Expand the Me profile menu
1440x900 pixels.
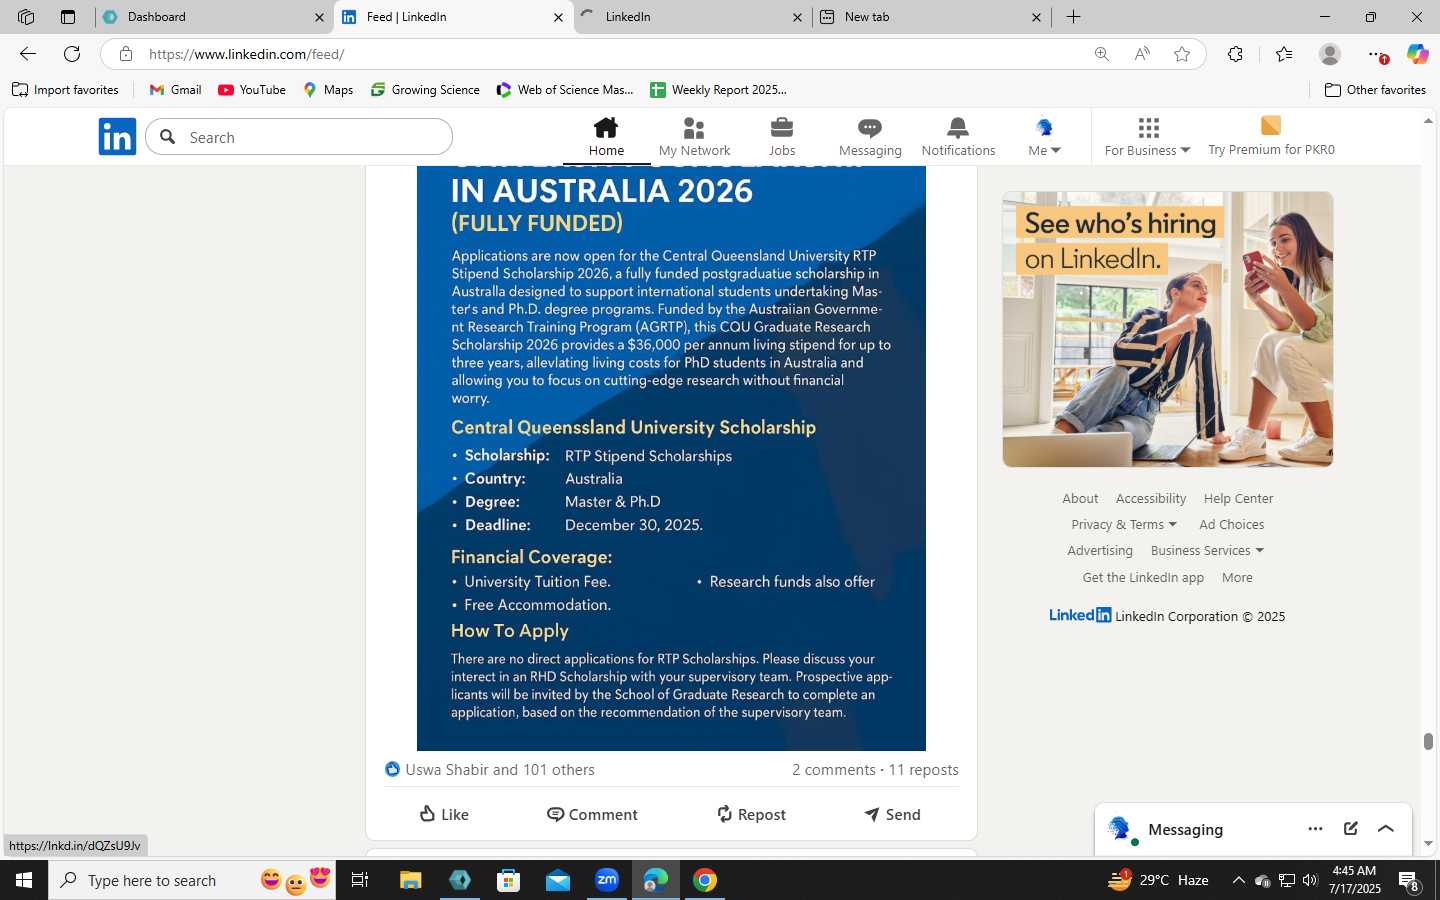pos(1044,137)
